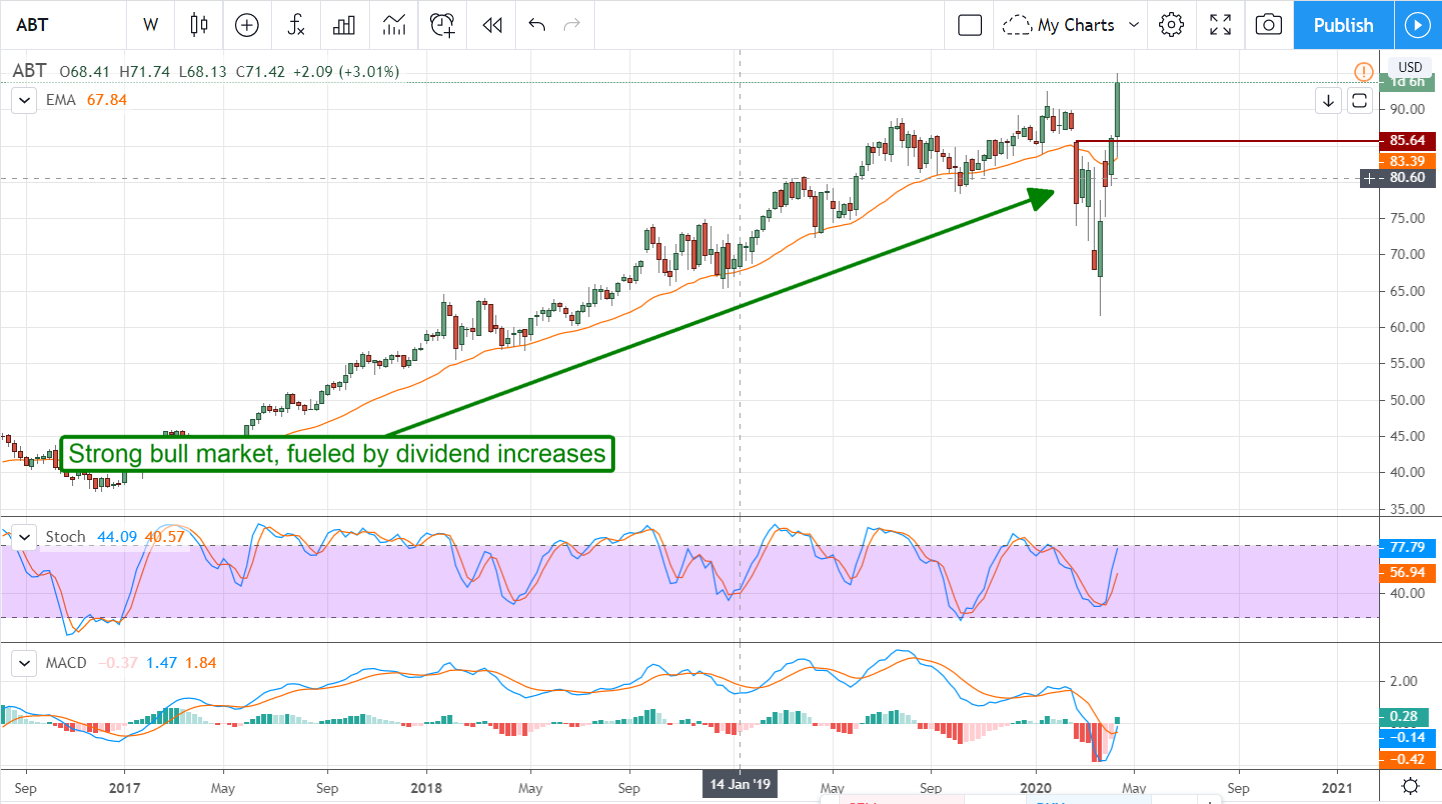Click the down arrow button on the chart
This screenshot has height=804, width=1442.
point(1329,100)
